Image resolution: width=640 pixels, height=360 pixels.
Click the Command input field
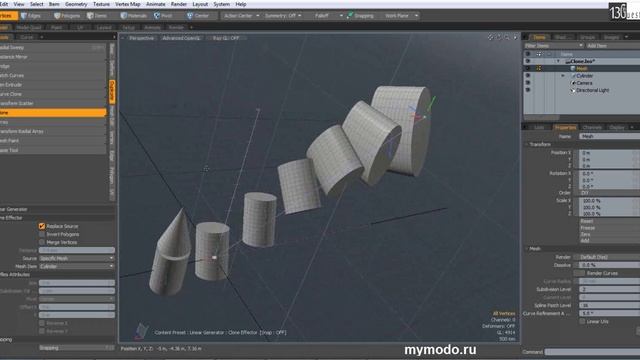pyautogui.click(x=592, y=352)
